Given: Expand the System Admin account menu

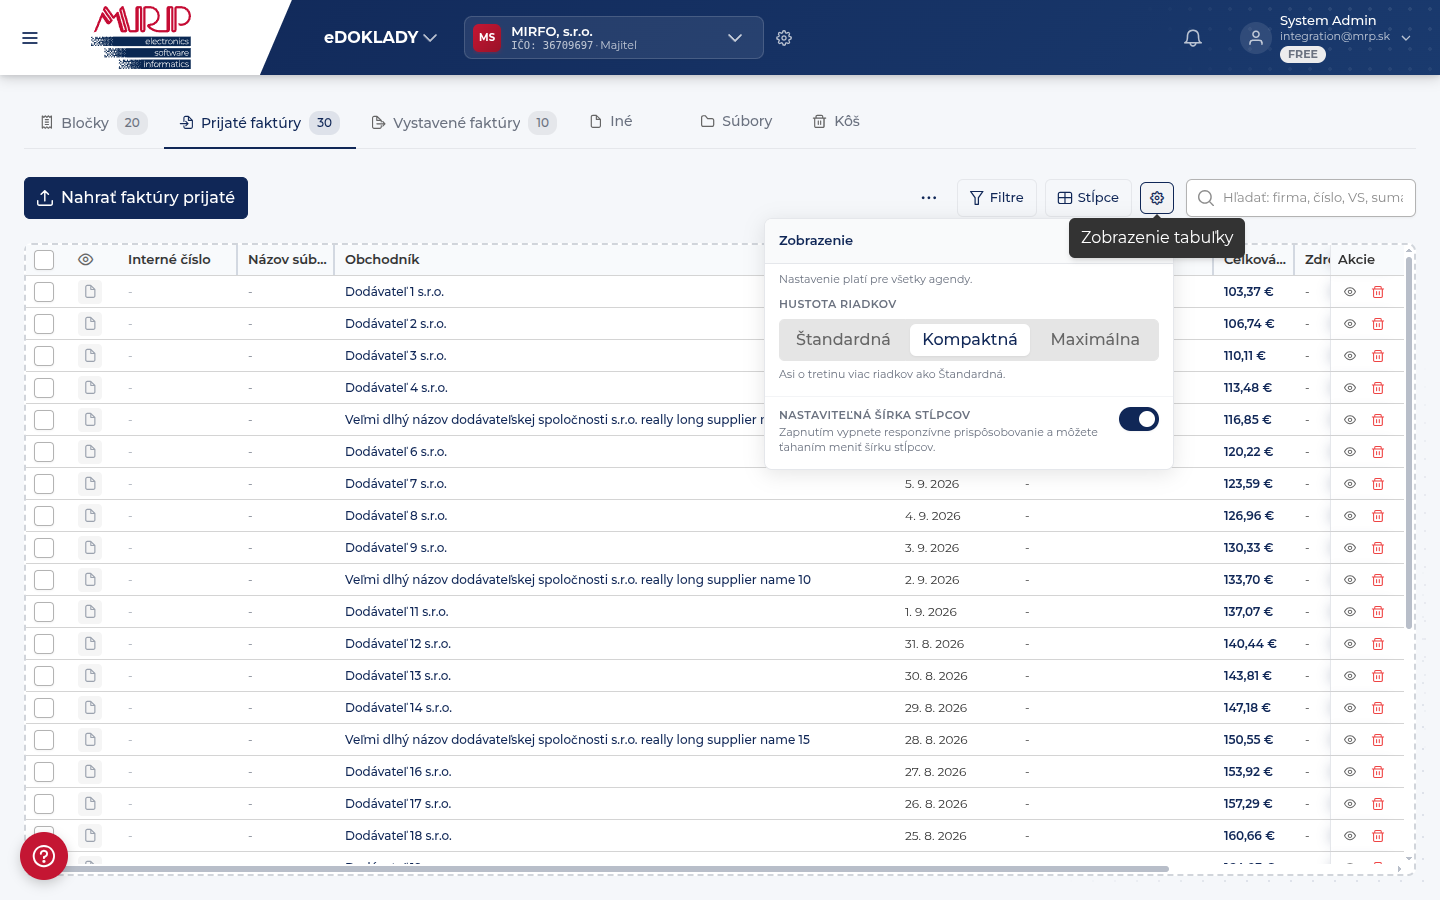Looking at the screenshot, I should (x=1328, y=38).
